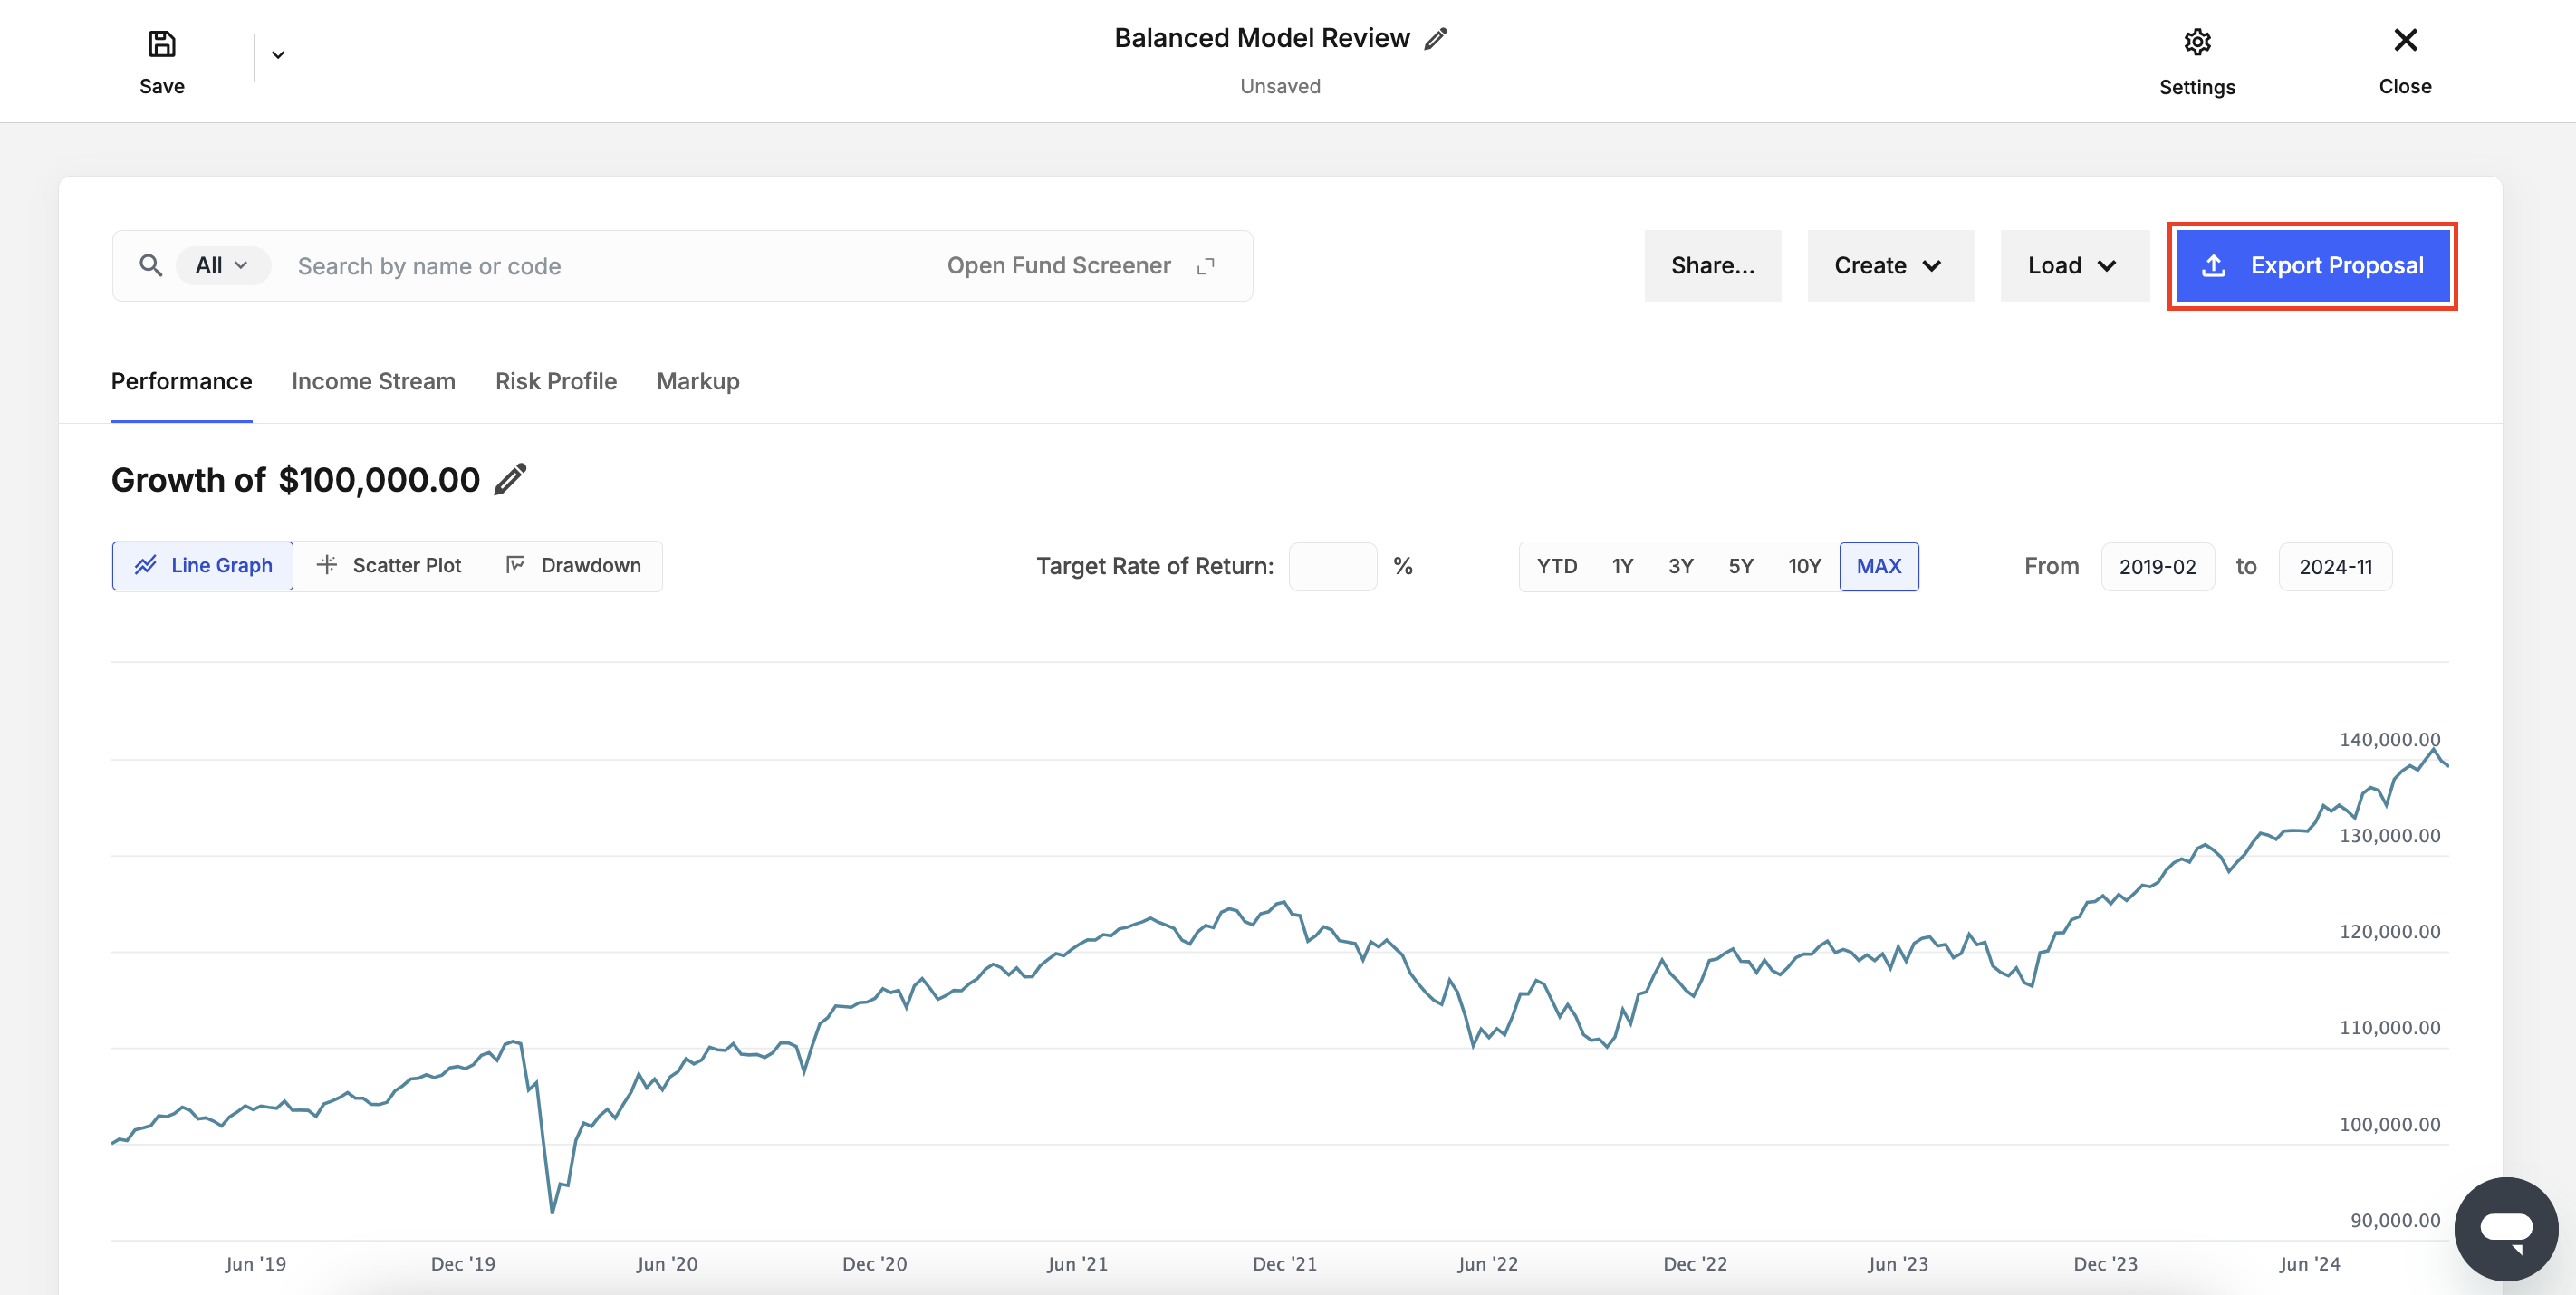Open the chat support bubble
Viewport: 2576px width, 1295px height.
pos(2505,1228)
